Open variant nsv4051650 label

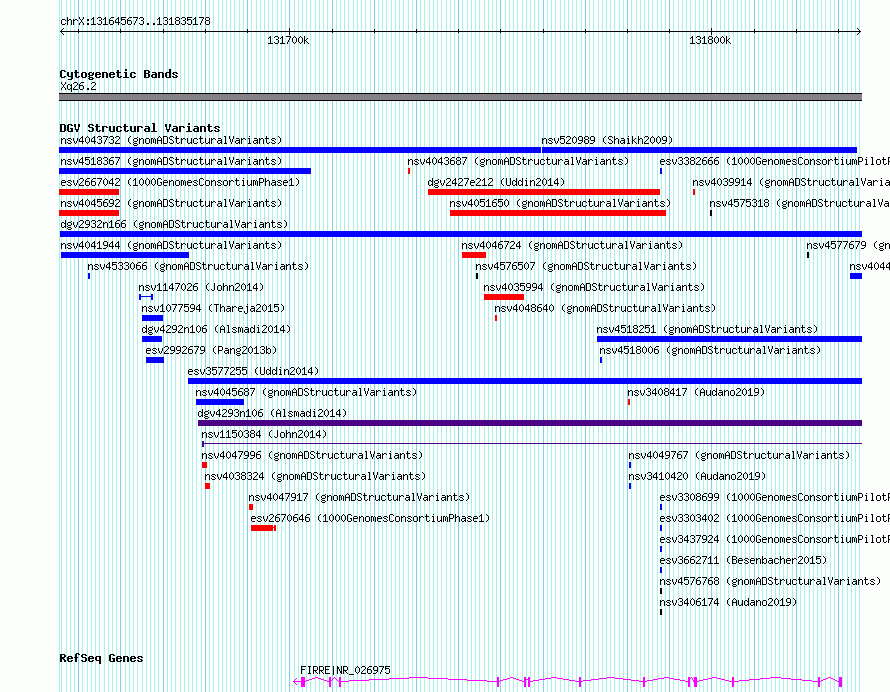[560, 203]
